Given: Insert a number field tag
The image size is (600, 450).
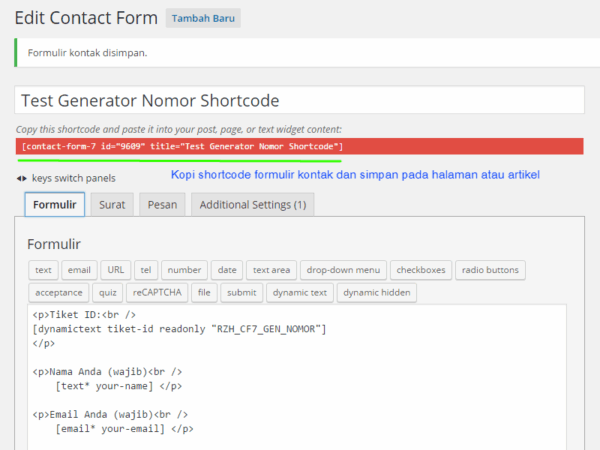Looking at the screenshot, I should click(x=184, y=270).
